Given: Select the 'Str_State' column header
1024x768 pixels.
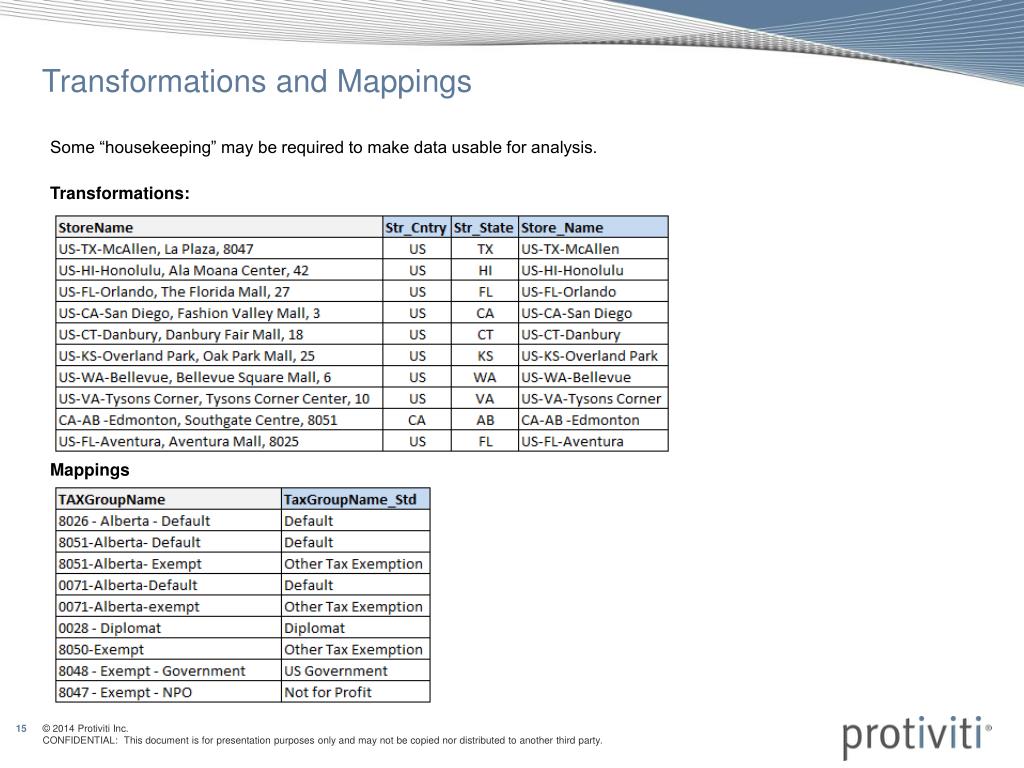Looking at the screenshot, I should coord(485,227).
